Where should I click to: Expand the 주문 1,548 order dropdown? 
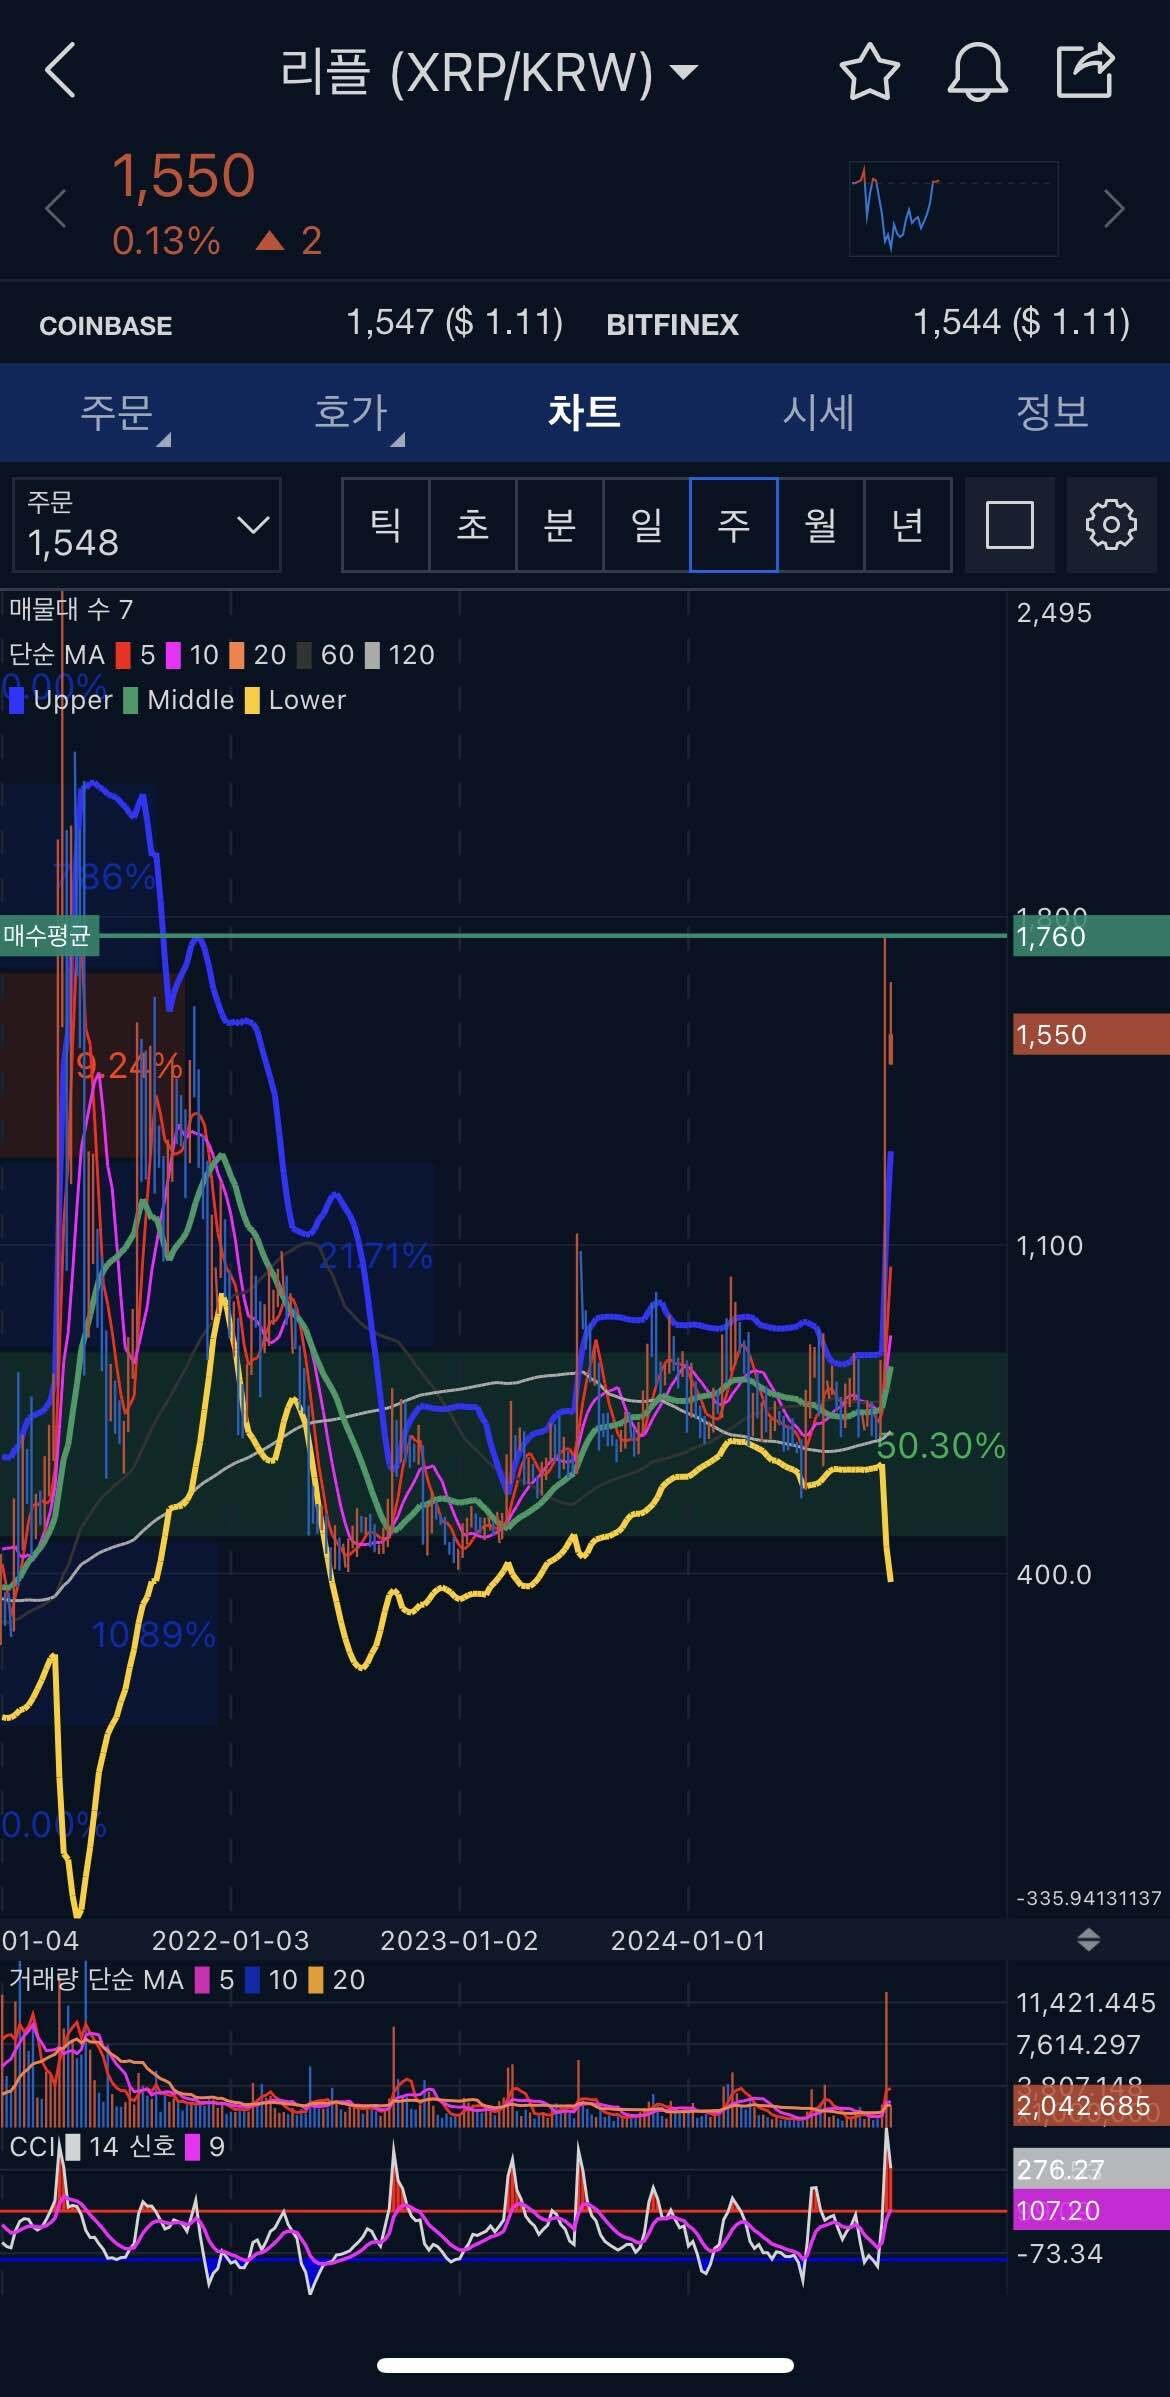point(147,525)
